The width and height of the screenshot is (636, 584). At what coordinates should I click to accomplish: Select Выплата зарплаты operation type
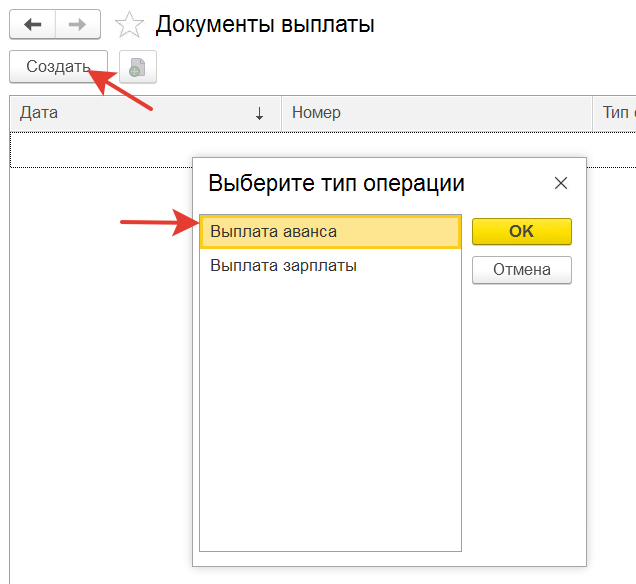[331, 266]
